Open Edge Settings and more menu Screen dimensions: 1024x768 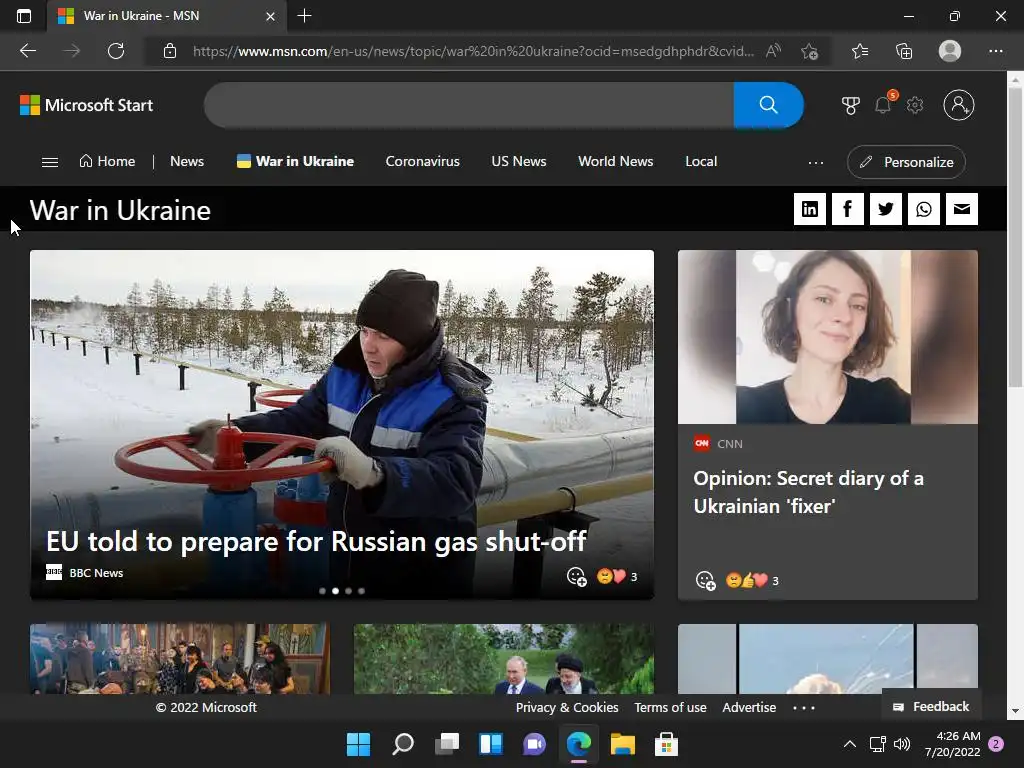(995, 51)
